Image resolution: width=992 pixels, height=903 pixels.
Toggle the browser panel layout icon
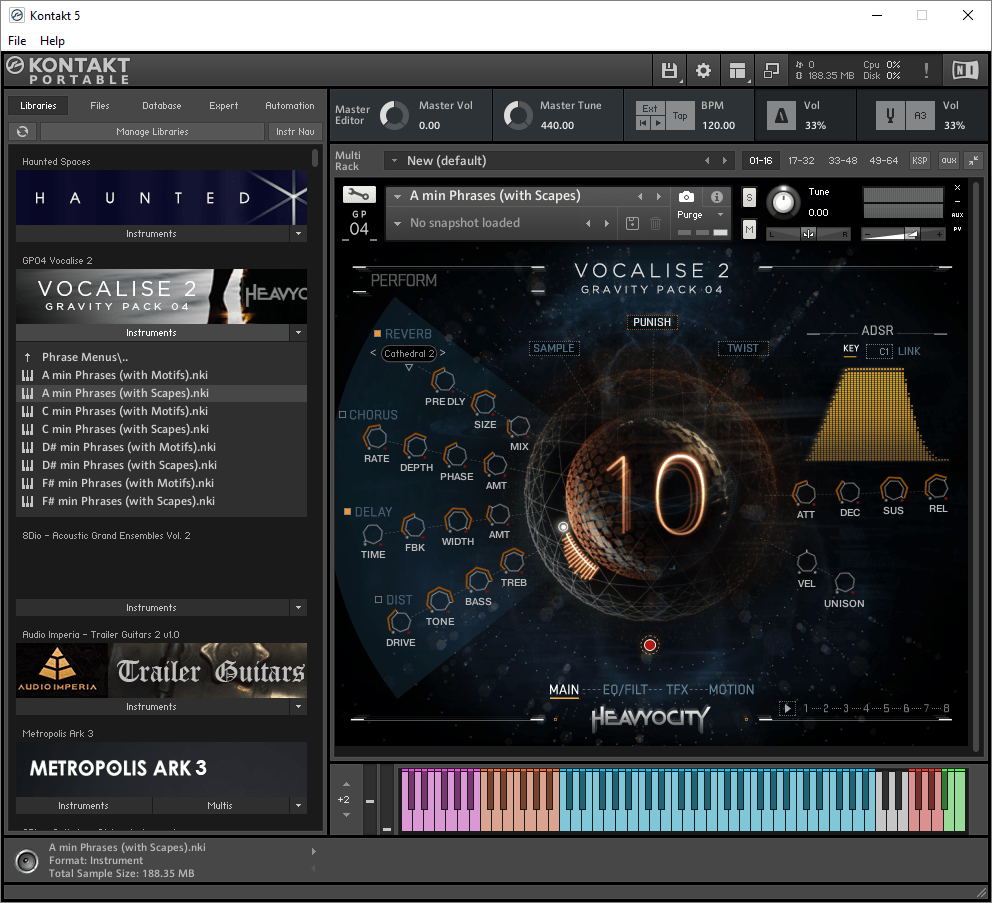(x=737, y=70)
